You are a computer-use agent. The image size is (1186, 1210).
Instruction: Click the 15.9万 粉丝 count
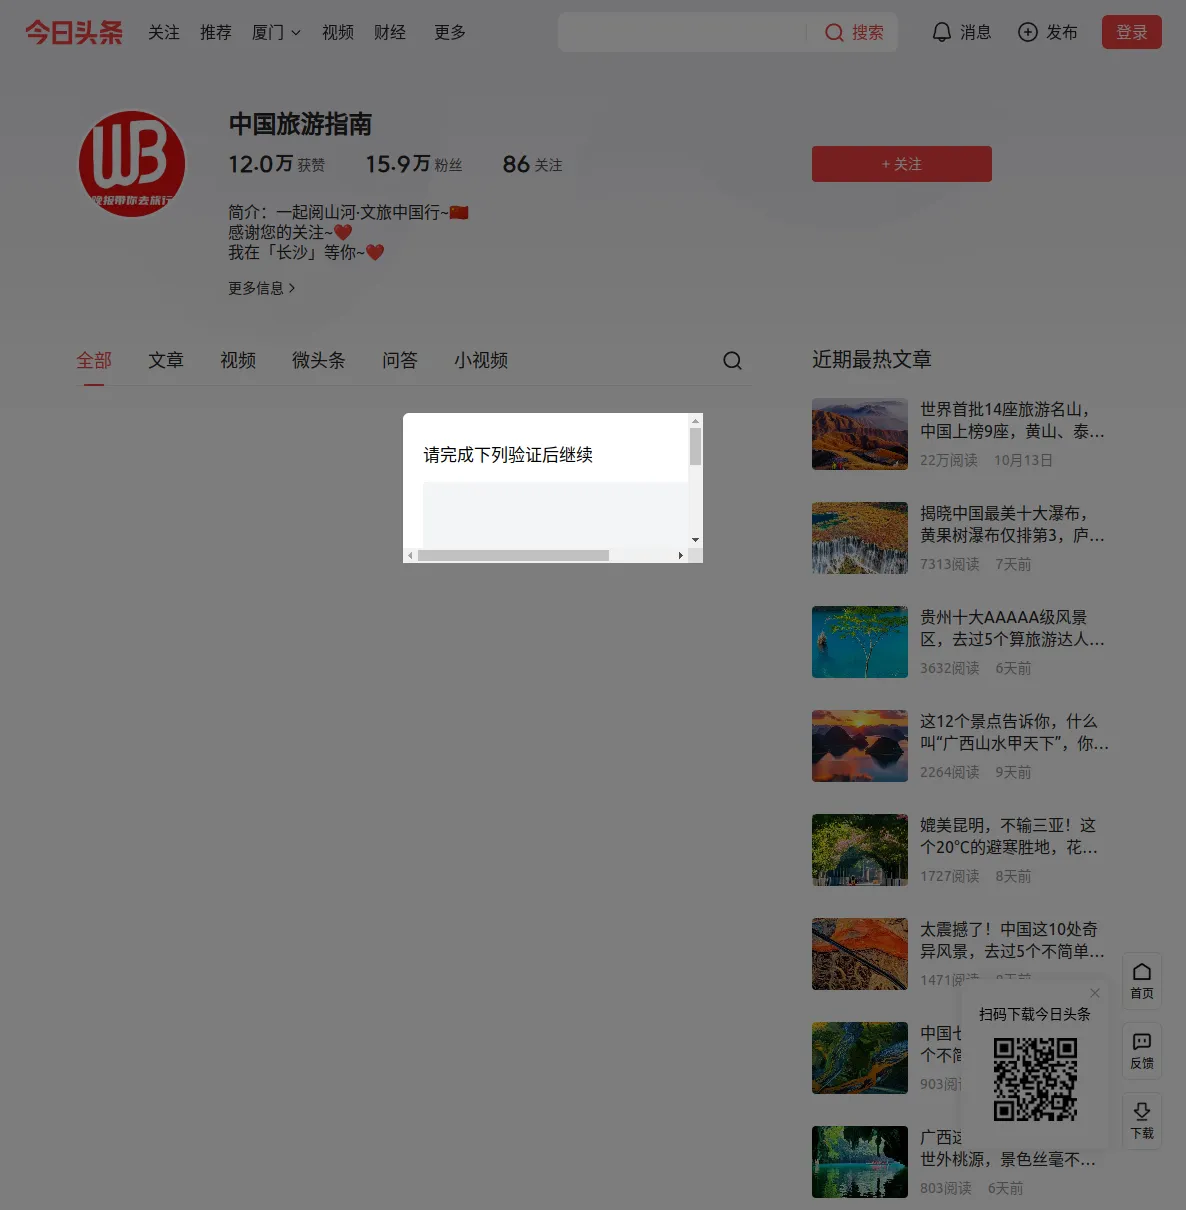[x=414, y=164]
